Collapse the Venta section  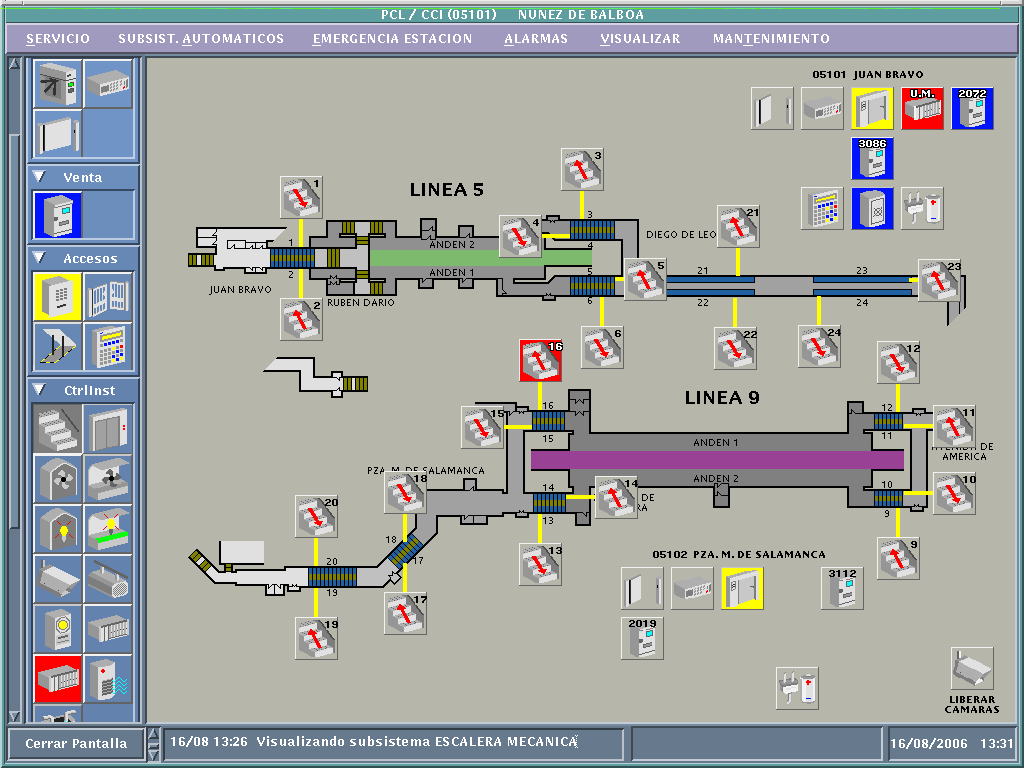click(x=40, y=177)
